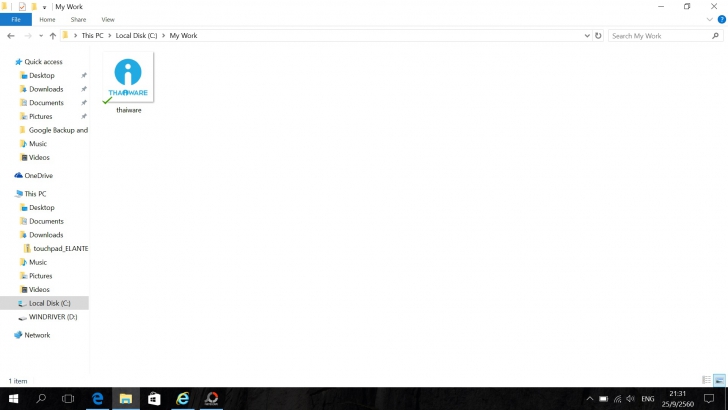The height and width of the screenshot is (410, 728).
Task: Open Task View on the taskbar
Action: (68, 398)
